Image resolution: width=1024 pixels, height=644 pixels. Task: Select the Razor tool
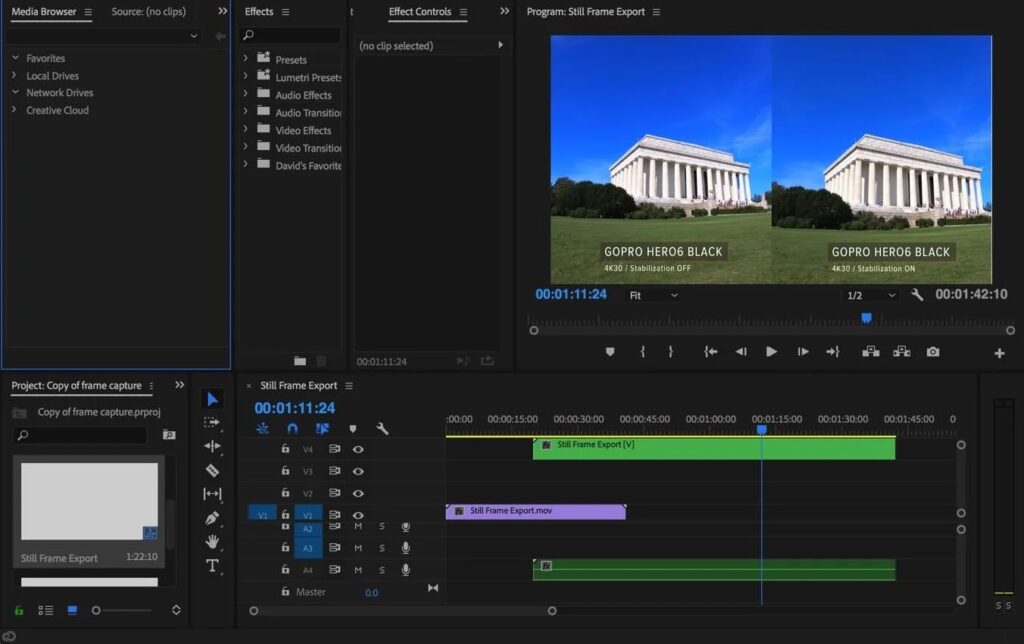(212, 470)
